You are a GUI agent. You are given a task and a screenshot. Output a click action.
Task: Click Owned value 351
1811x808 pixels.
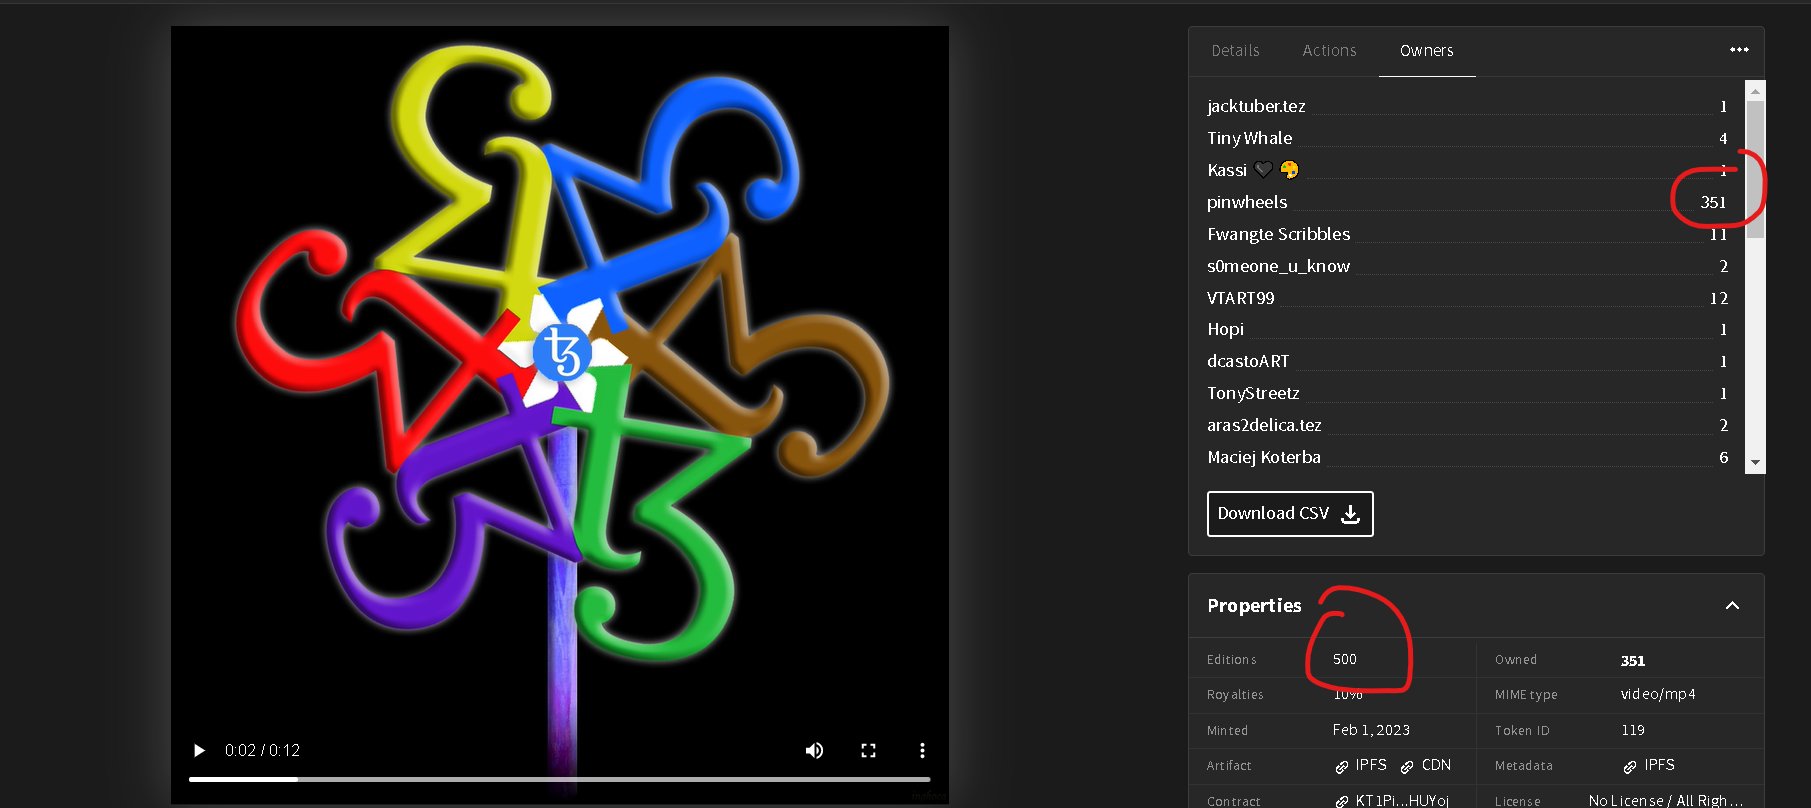click(x=1633, y=660)
